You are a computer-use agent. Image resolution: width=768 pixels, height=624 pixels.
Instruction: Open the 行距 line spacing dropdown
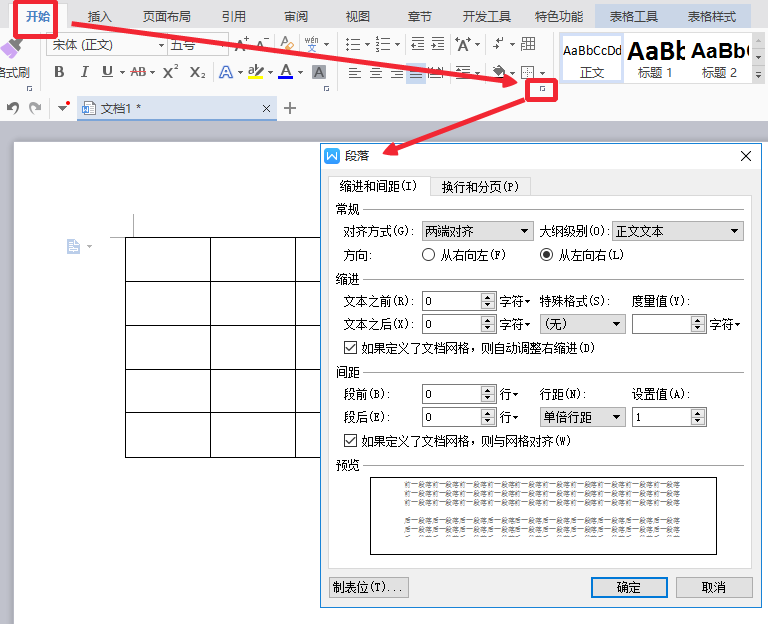click(582, 417)
